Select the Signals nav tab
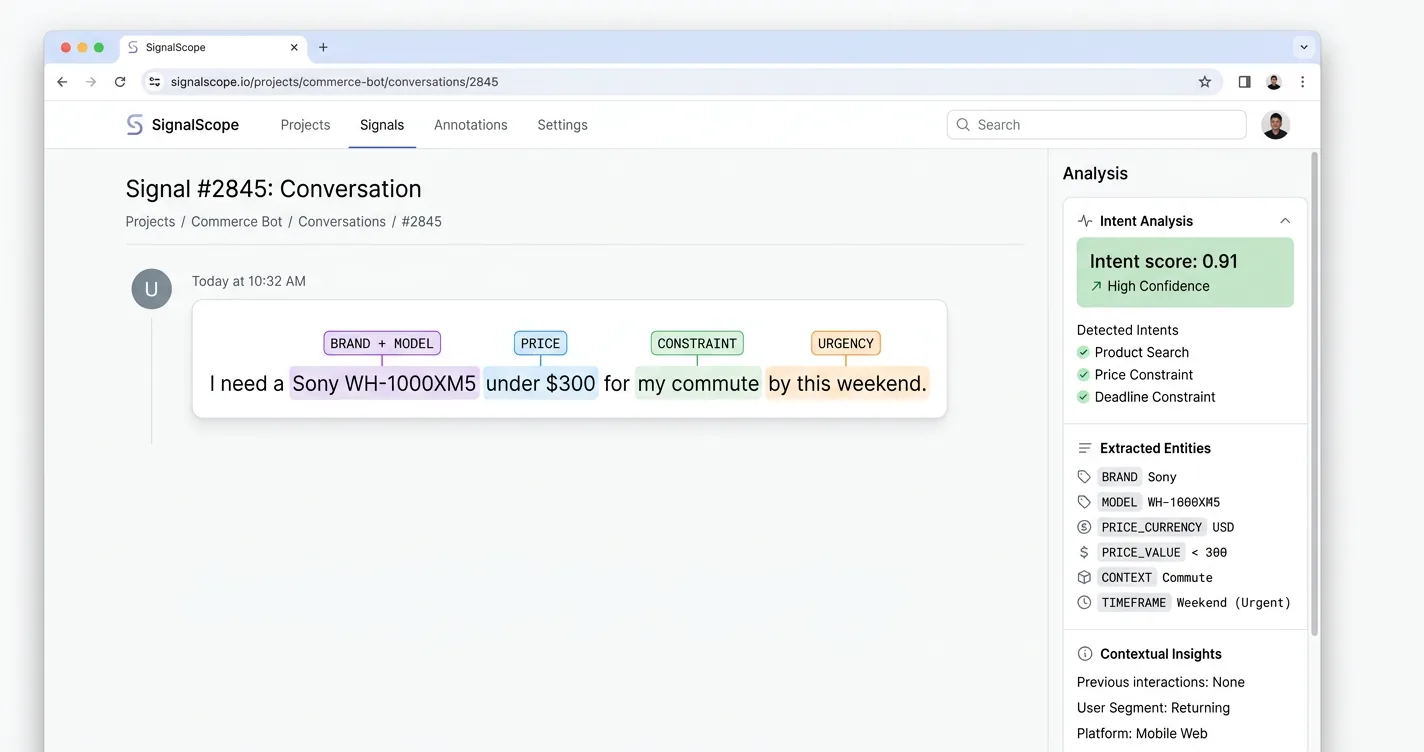The height and width of the screenshot is (752, 1424). (x=382, y=125)
